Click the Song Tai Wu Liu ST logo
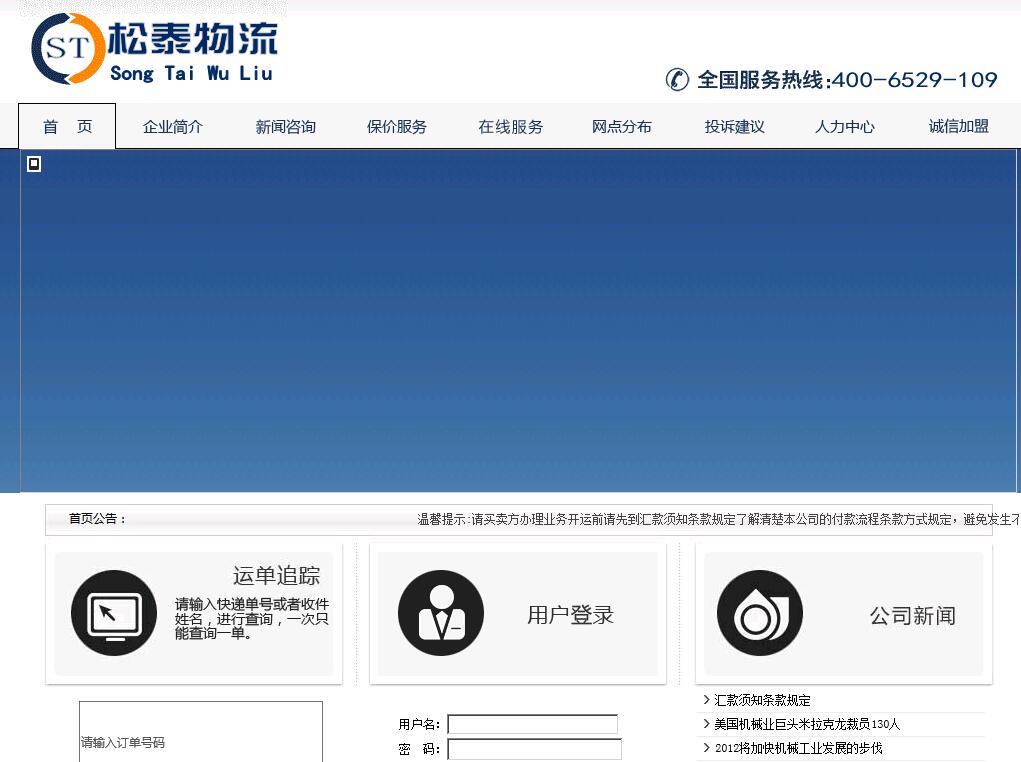Viewport: 1021px width, 762px height. pyautogui.click(x=153, y=49)
